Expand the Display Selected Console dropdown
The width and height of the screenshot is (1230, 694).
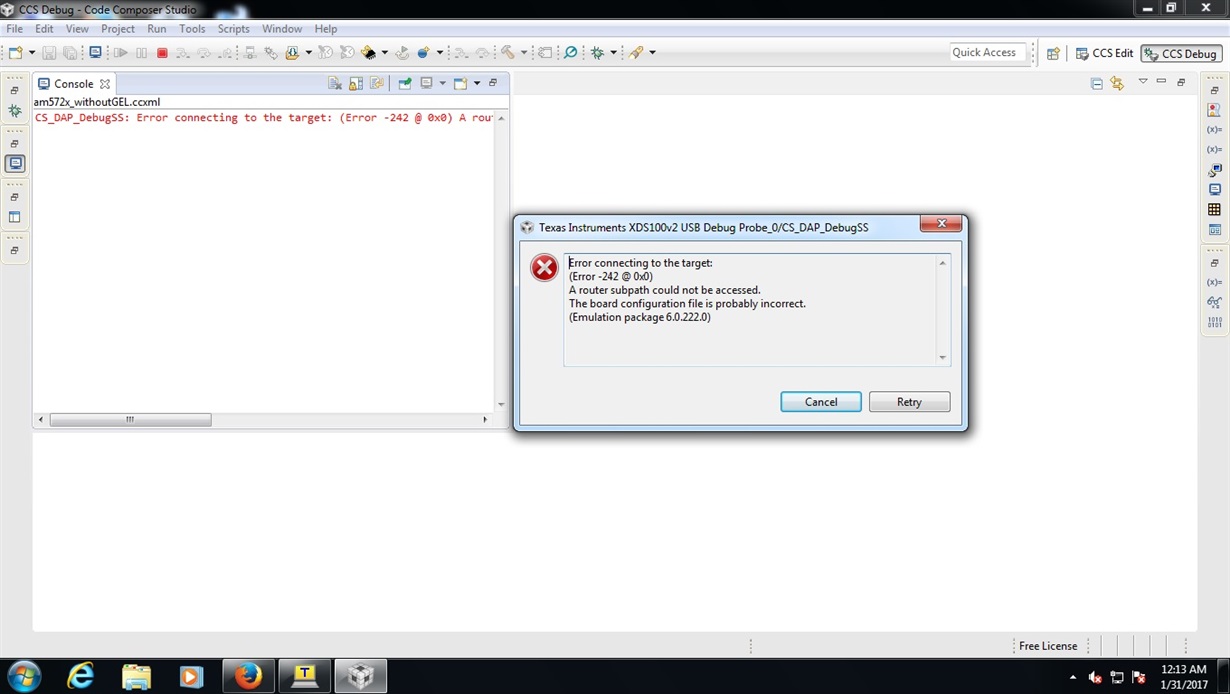click(x=443, y=83)
